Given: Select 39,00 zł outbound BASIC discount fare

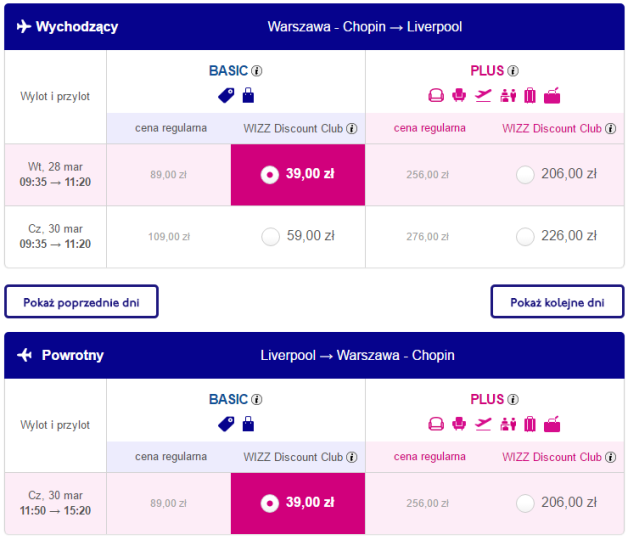Looking at the screenshot, I should click(298, 175).
